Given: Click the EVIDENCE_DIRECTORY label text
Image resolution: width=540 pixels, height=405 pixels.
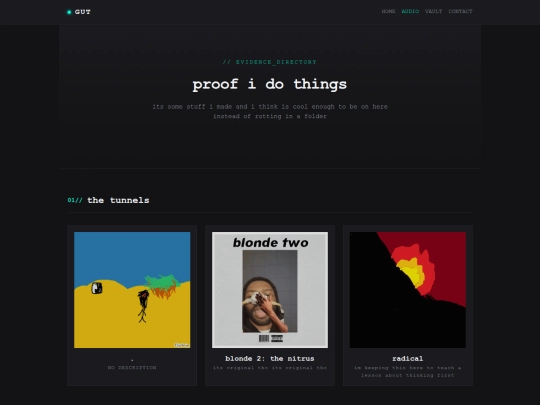Looking at the screenshot, I should pyautogui.click(x=270, y=62).
